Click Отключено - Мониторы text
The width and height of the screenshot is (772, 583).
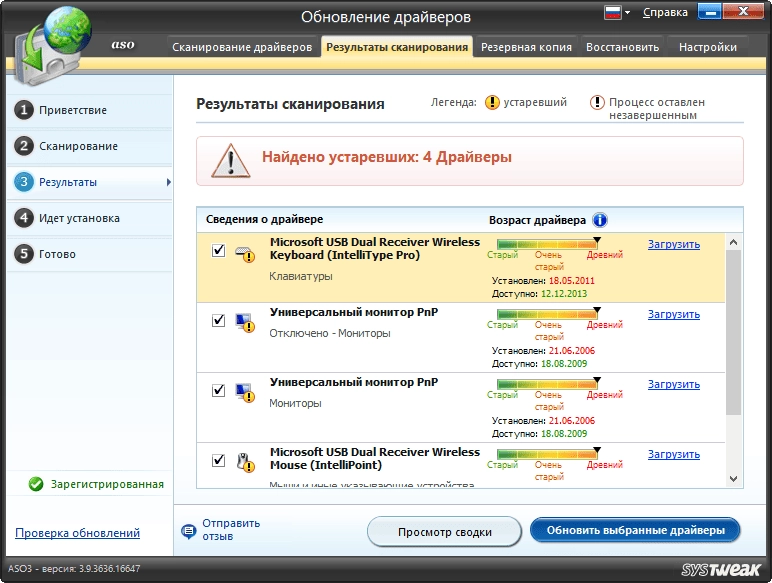pyautogui.click(x=330, y=333)
